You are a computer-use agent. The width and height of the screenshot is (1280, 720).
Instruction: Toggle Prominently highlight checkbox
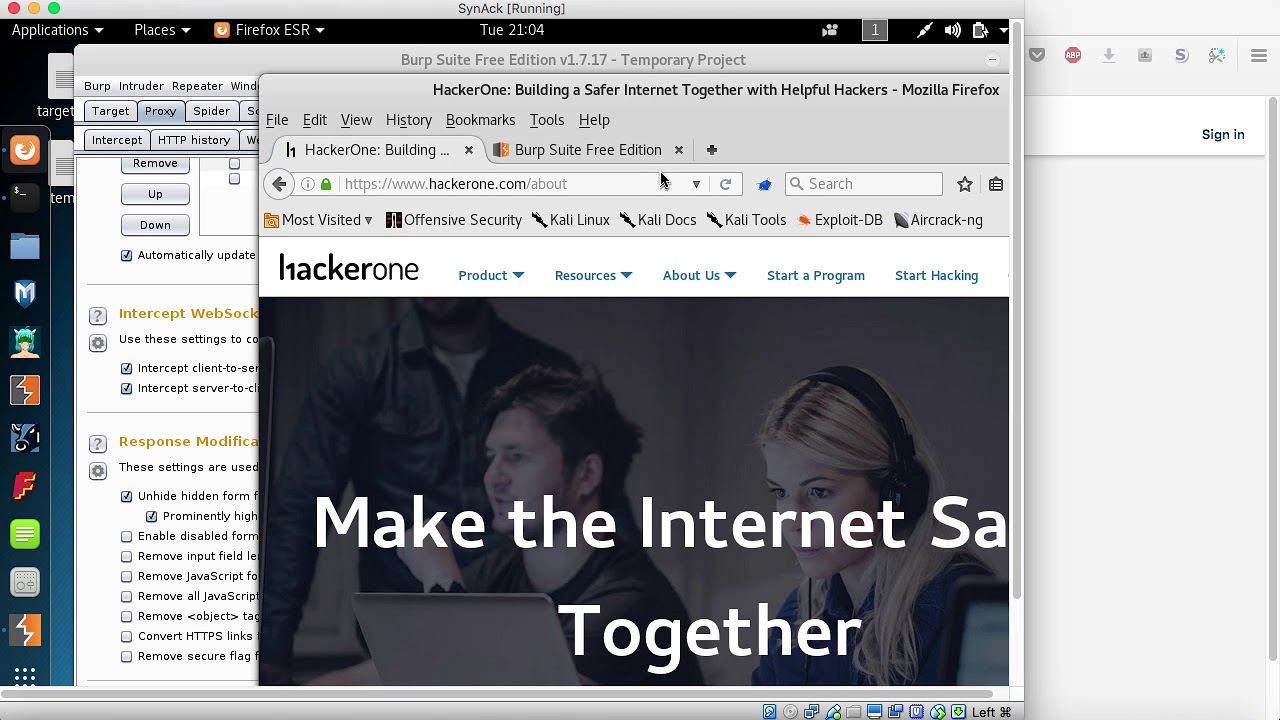click(x=151, y=516)
